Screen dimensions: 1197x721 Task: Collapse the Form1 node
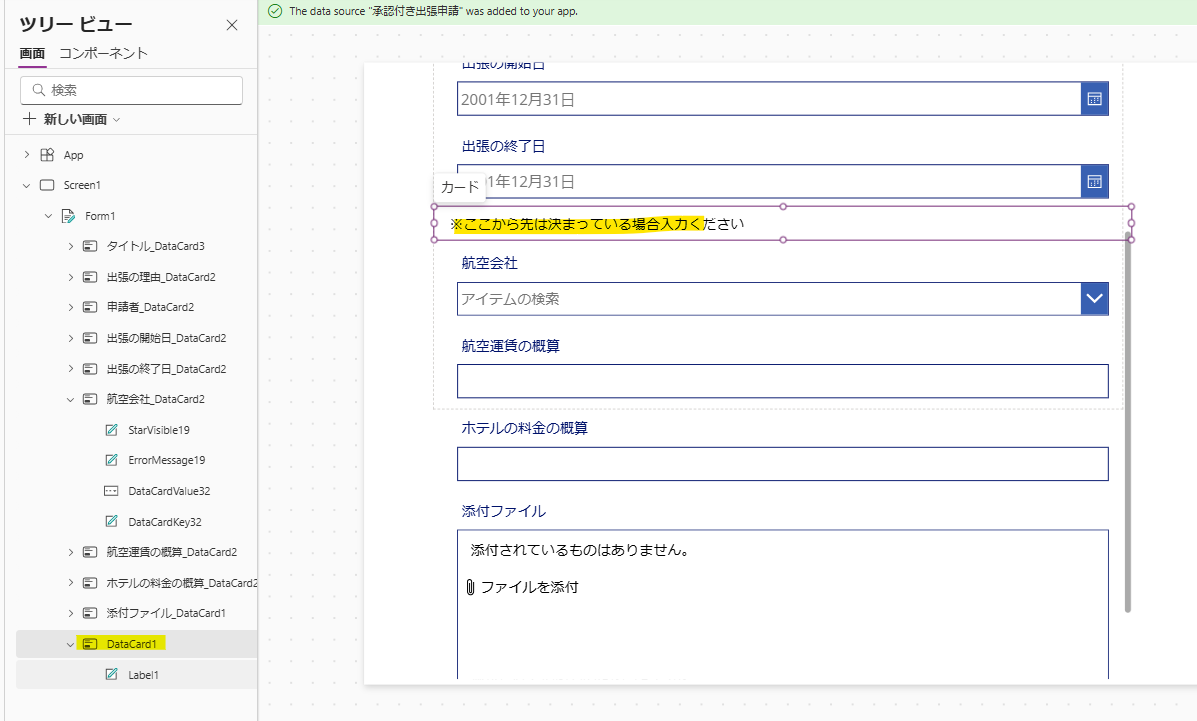point(48,216)
